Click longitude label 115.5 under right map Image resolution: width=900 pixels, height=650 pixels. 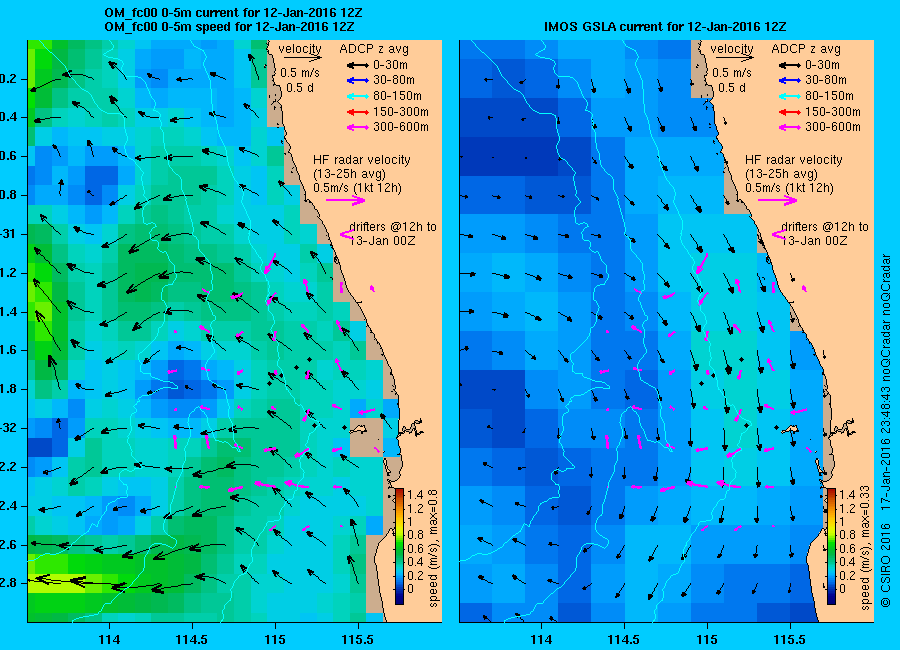(790, 640)
